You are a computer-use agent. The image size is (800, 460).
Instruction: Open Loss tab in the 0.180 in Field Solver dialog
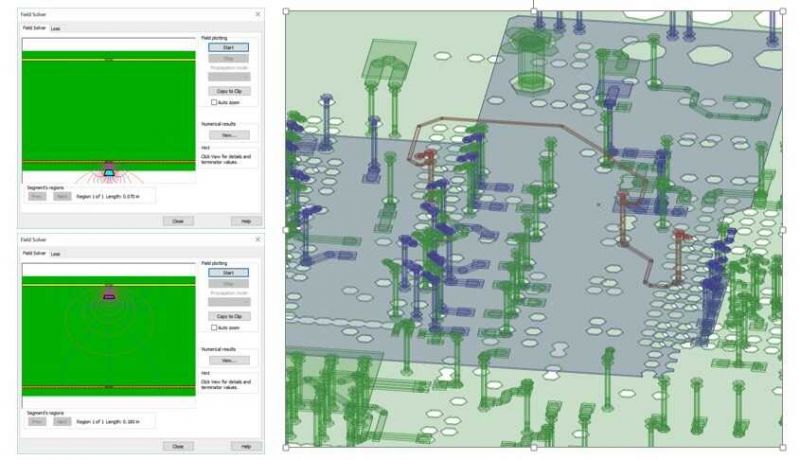pos(55,253)
